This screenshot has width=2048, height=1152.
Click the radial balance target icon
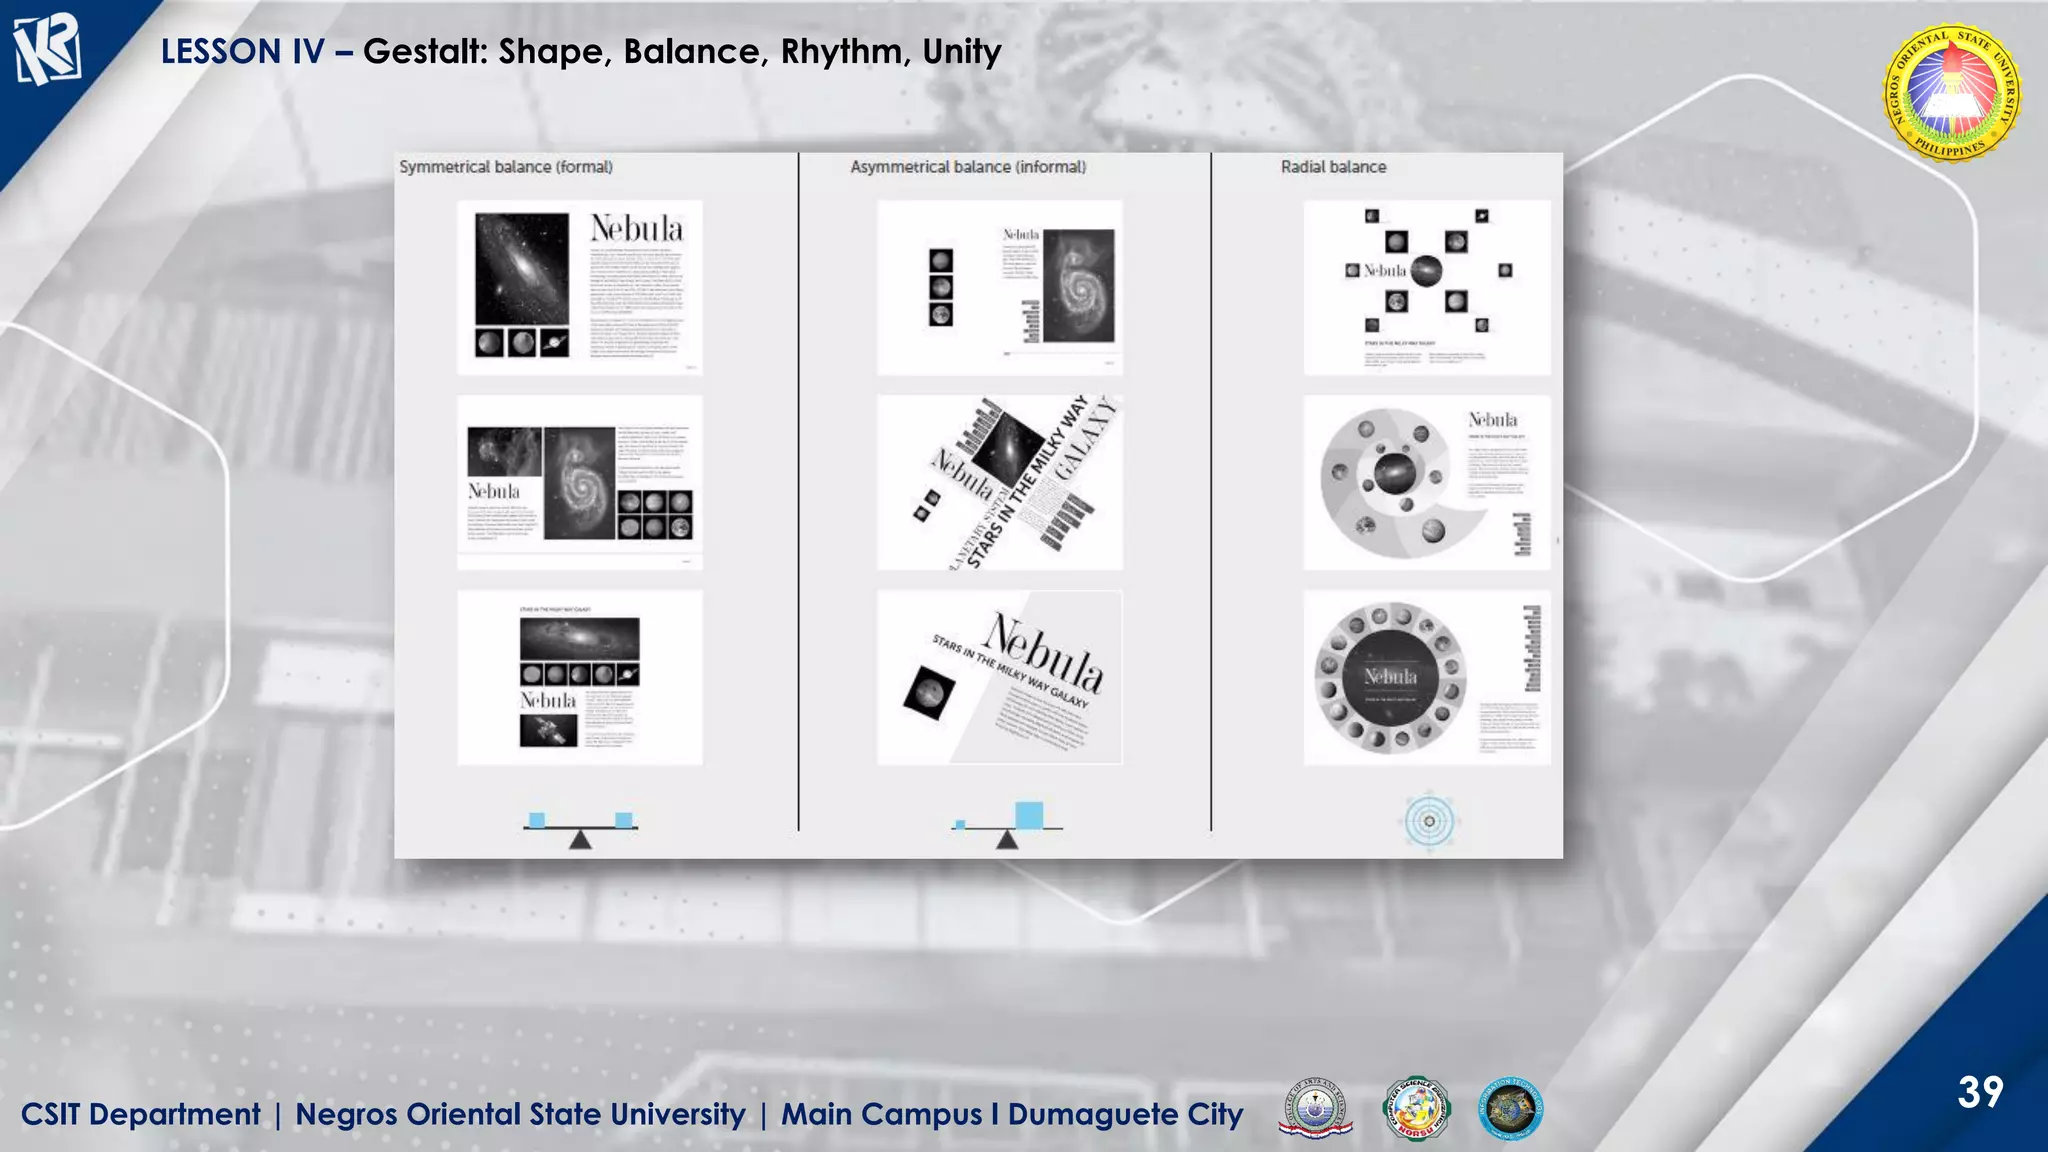click(x=1429, y=822)
